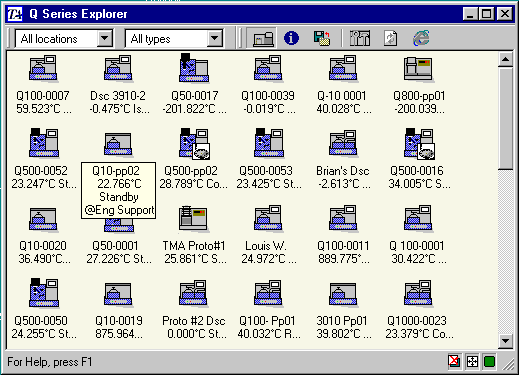519x375 pixels.
Task: Click the blue information icon in toolbar
Action: [x=291, y=38]
